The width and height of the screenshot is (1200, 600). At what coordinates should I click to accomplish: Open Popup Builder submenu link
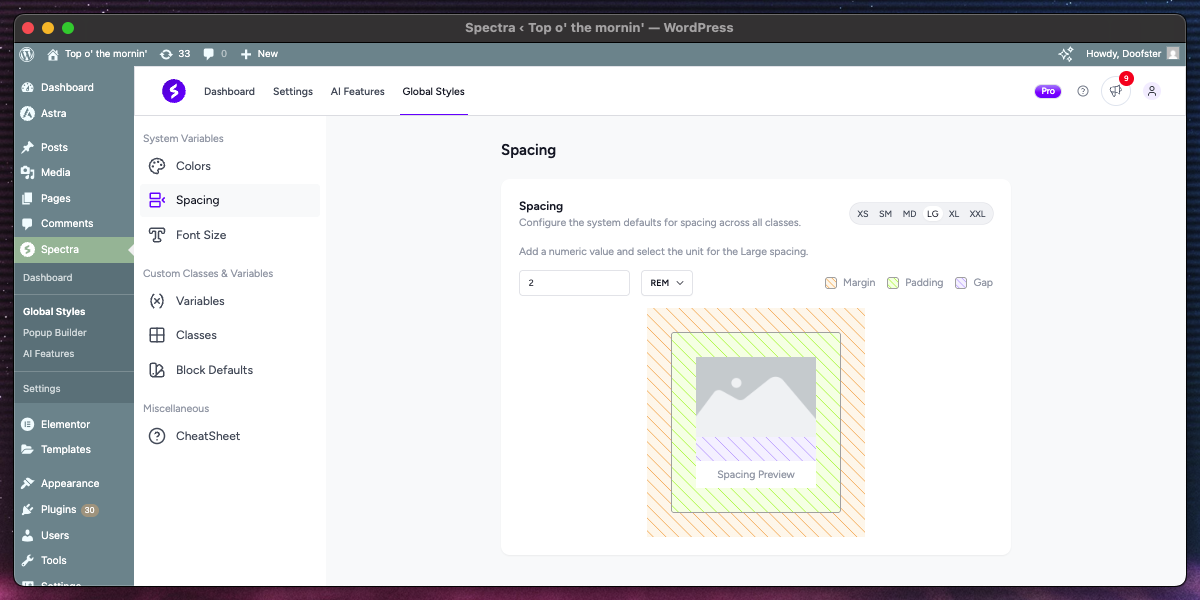(55, 333)
